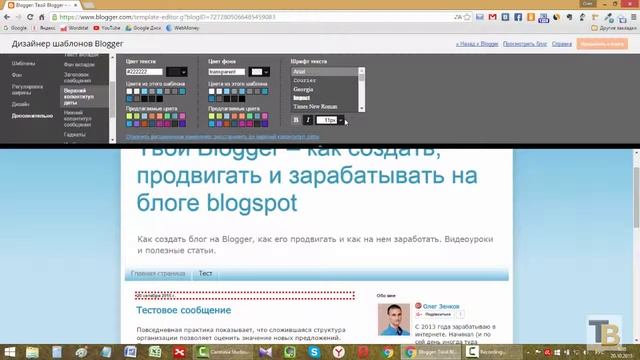This screenshot has height=360, width=640.
Task: Select the Дополнительно section
Action: [x=32, y=116]
